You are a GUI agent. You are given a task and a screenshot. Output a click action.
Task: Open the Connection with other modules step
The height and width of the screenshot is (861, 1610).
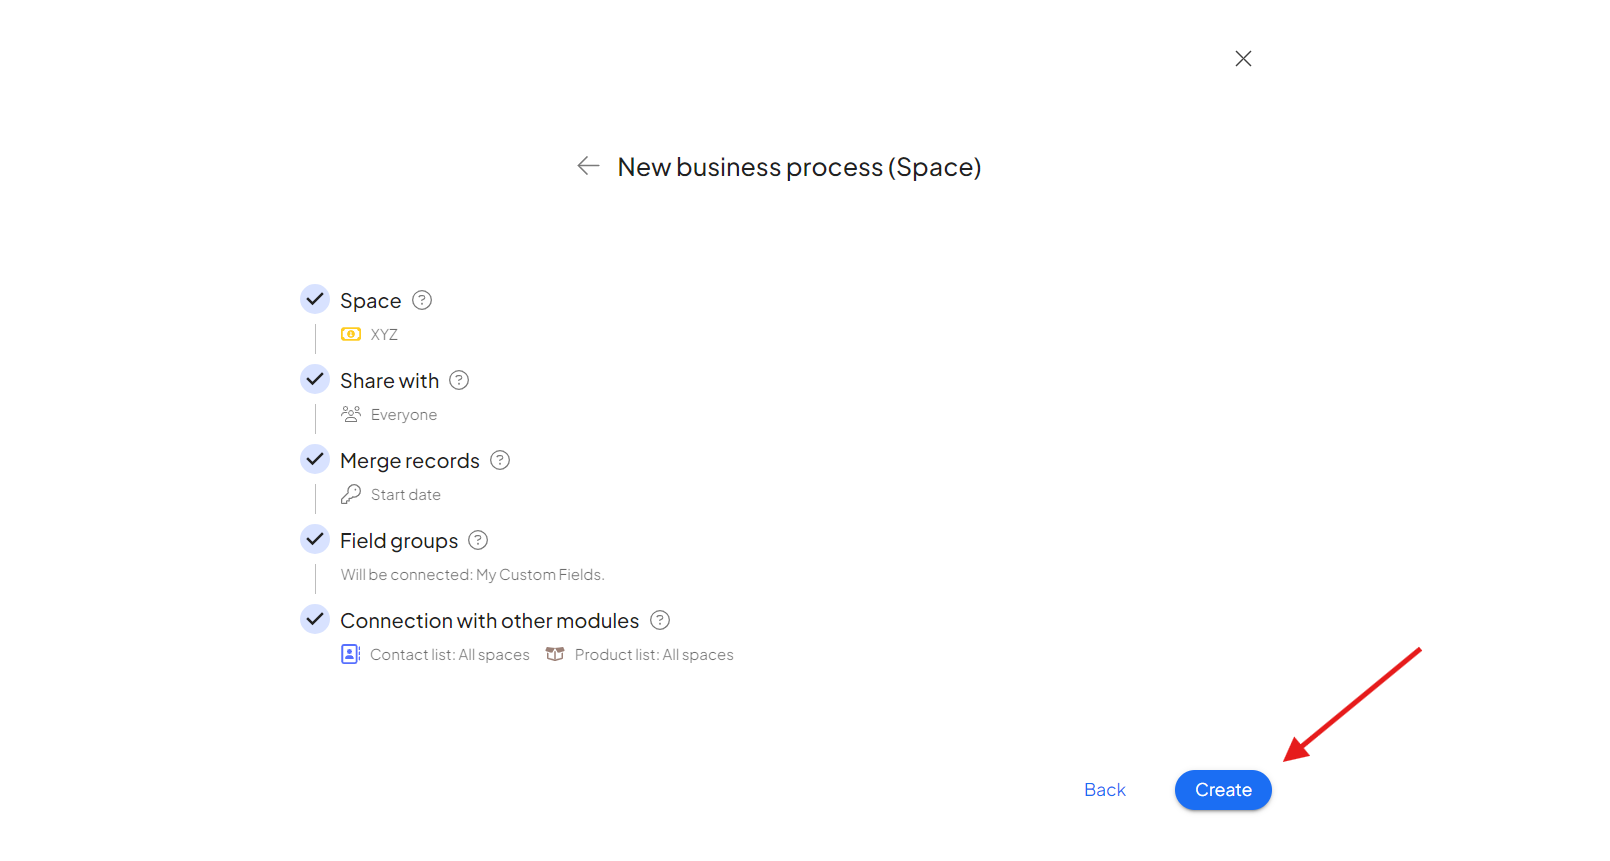489,621
